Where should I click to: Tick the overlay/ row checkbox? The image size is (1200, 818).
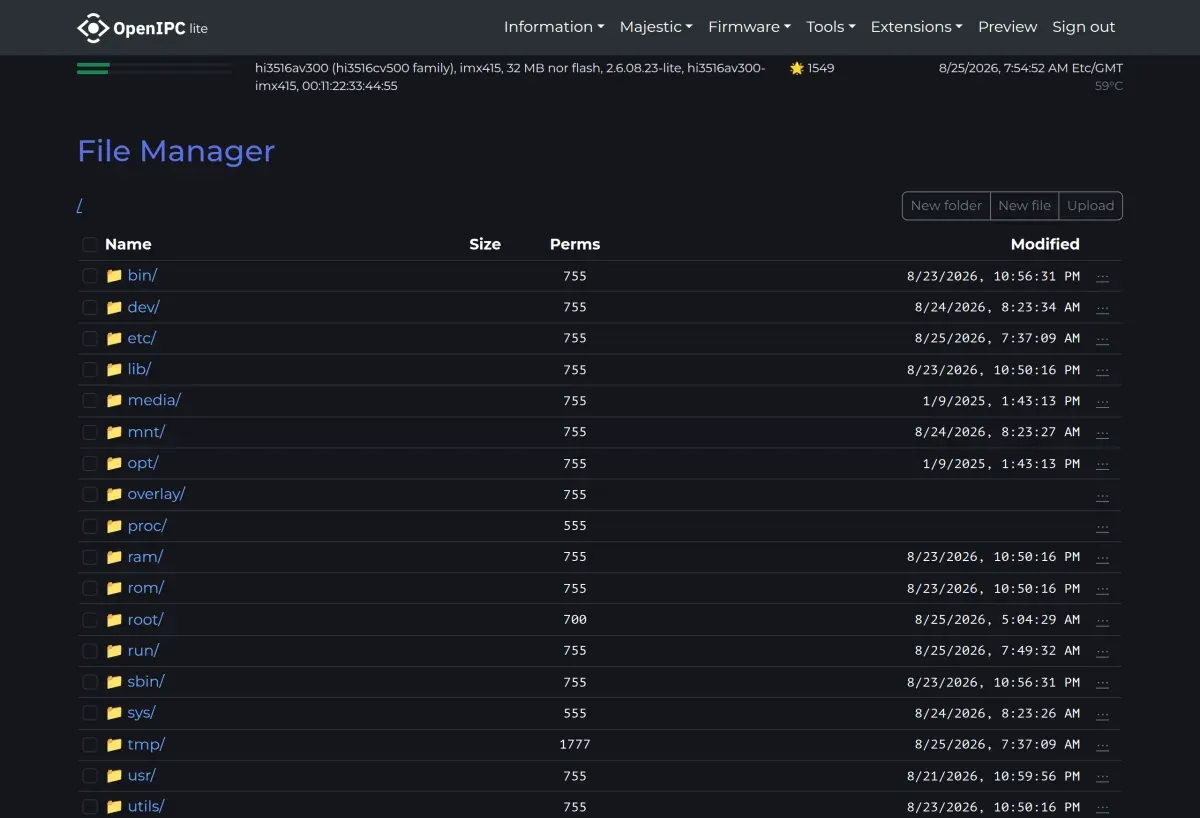click(90, 494)
